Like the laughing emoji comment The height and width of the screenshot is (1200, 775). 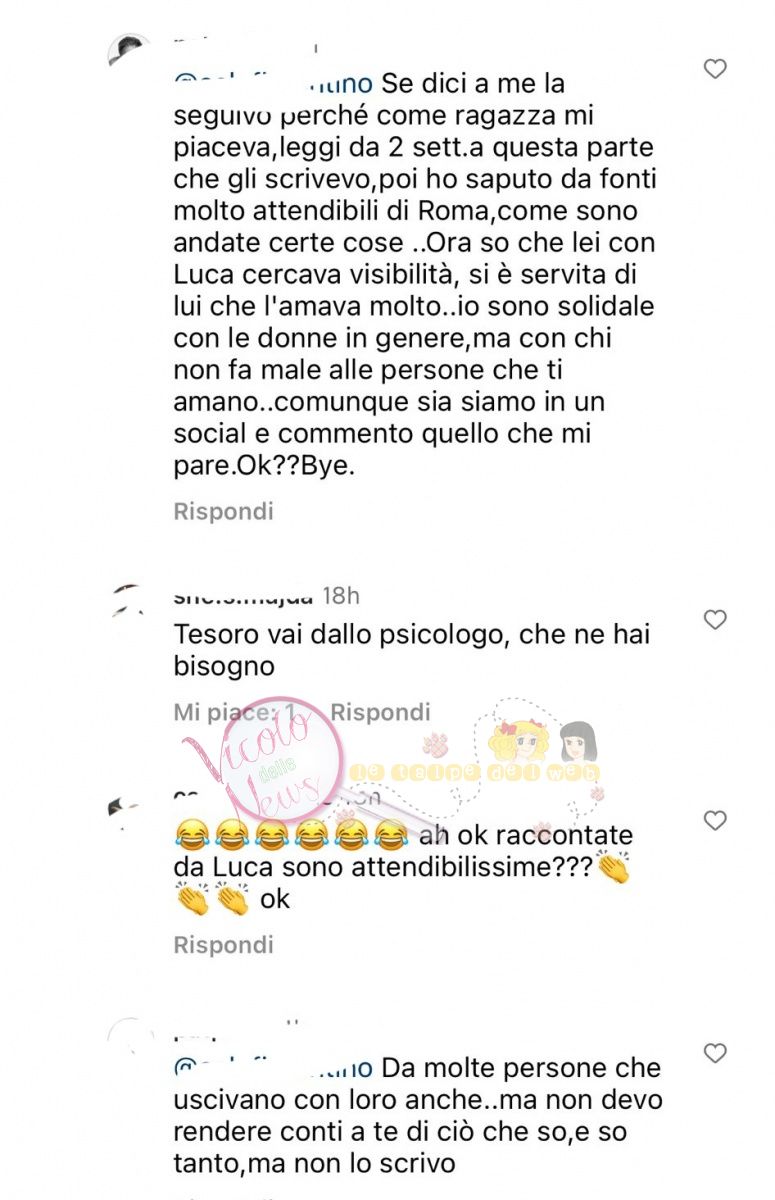[715, 821]
